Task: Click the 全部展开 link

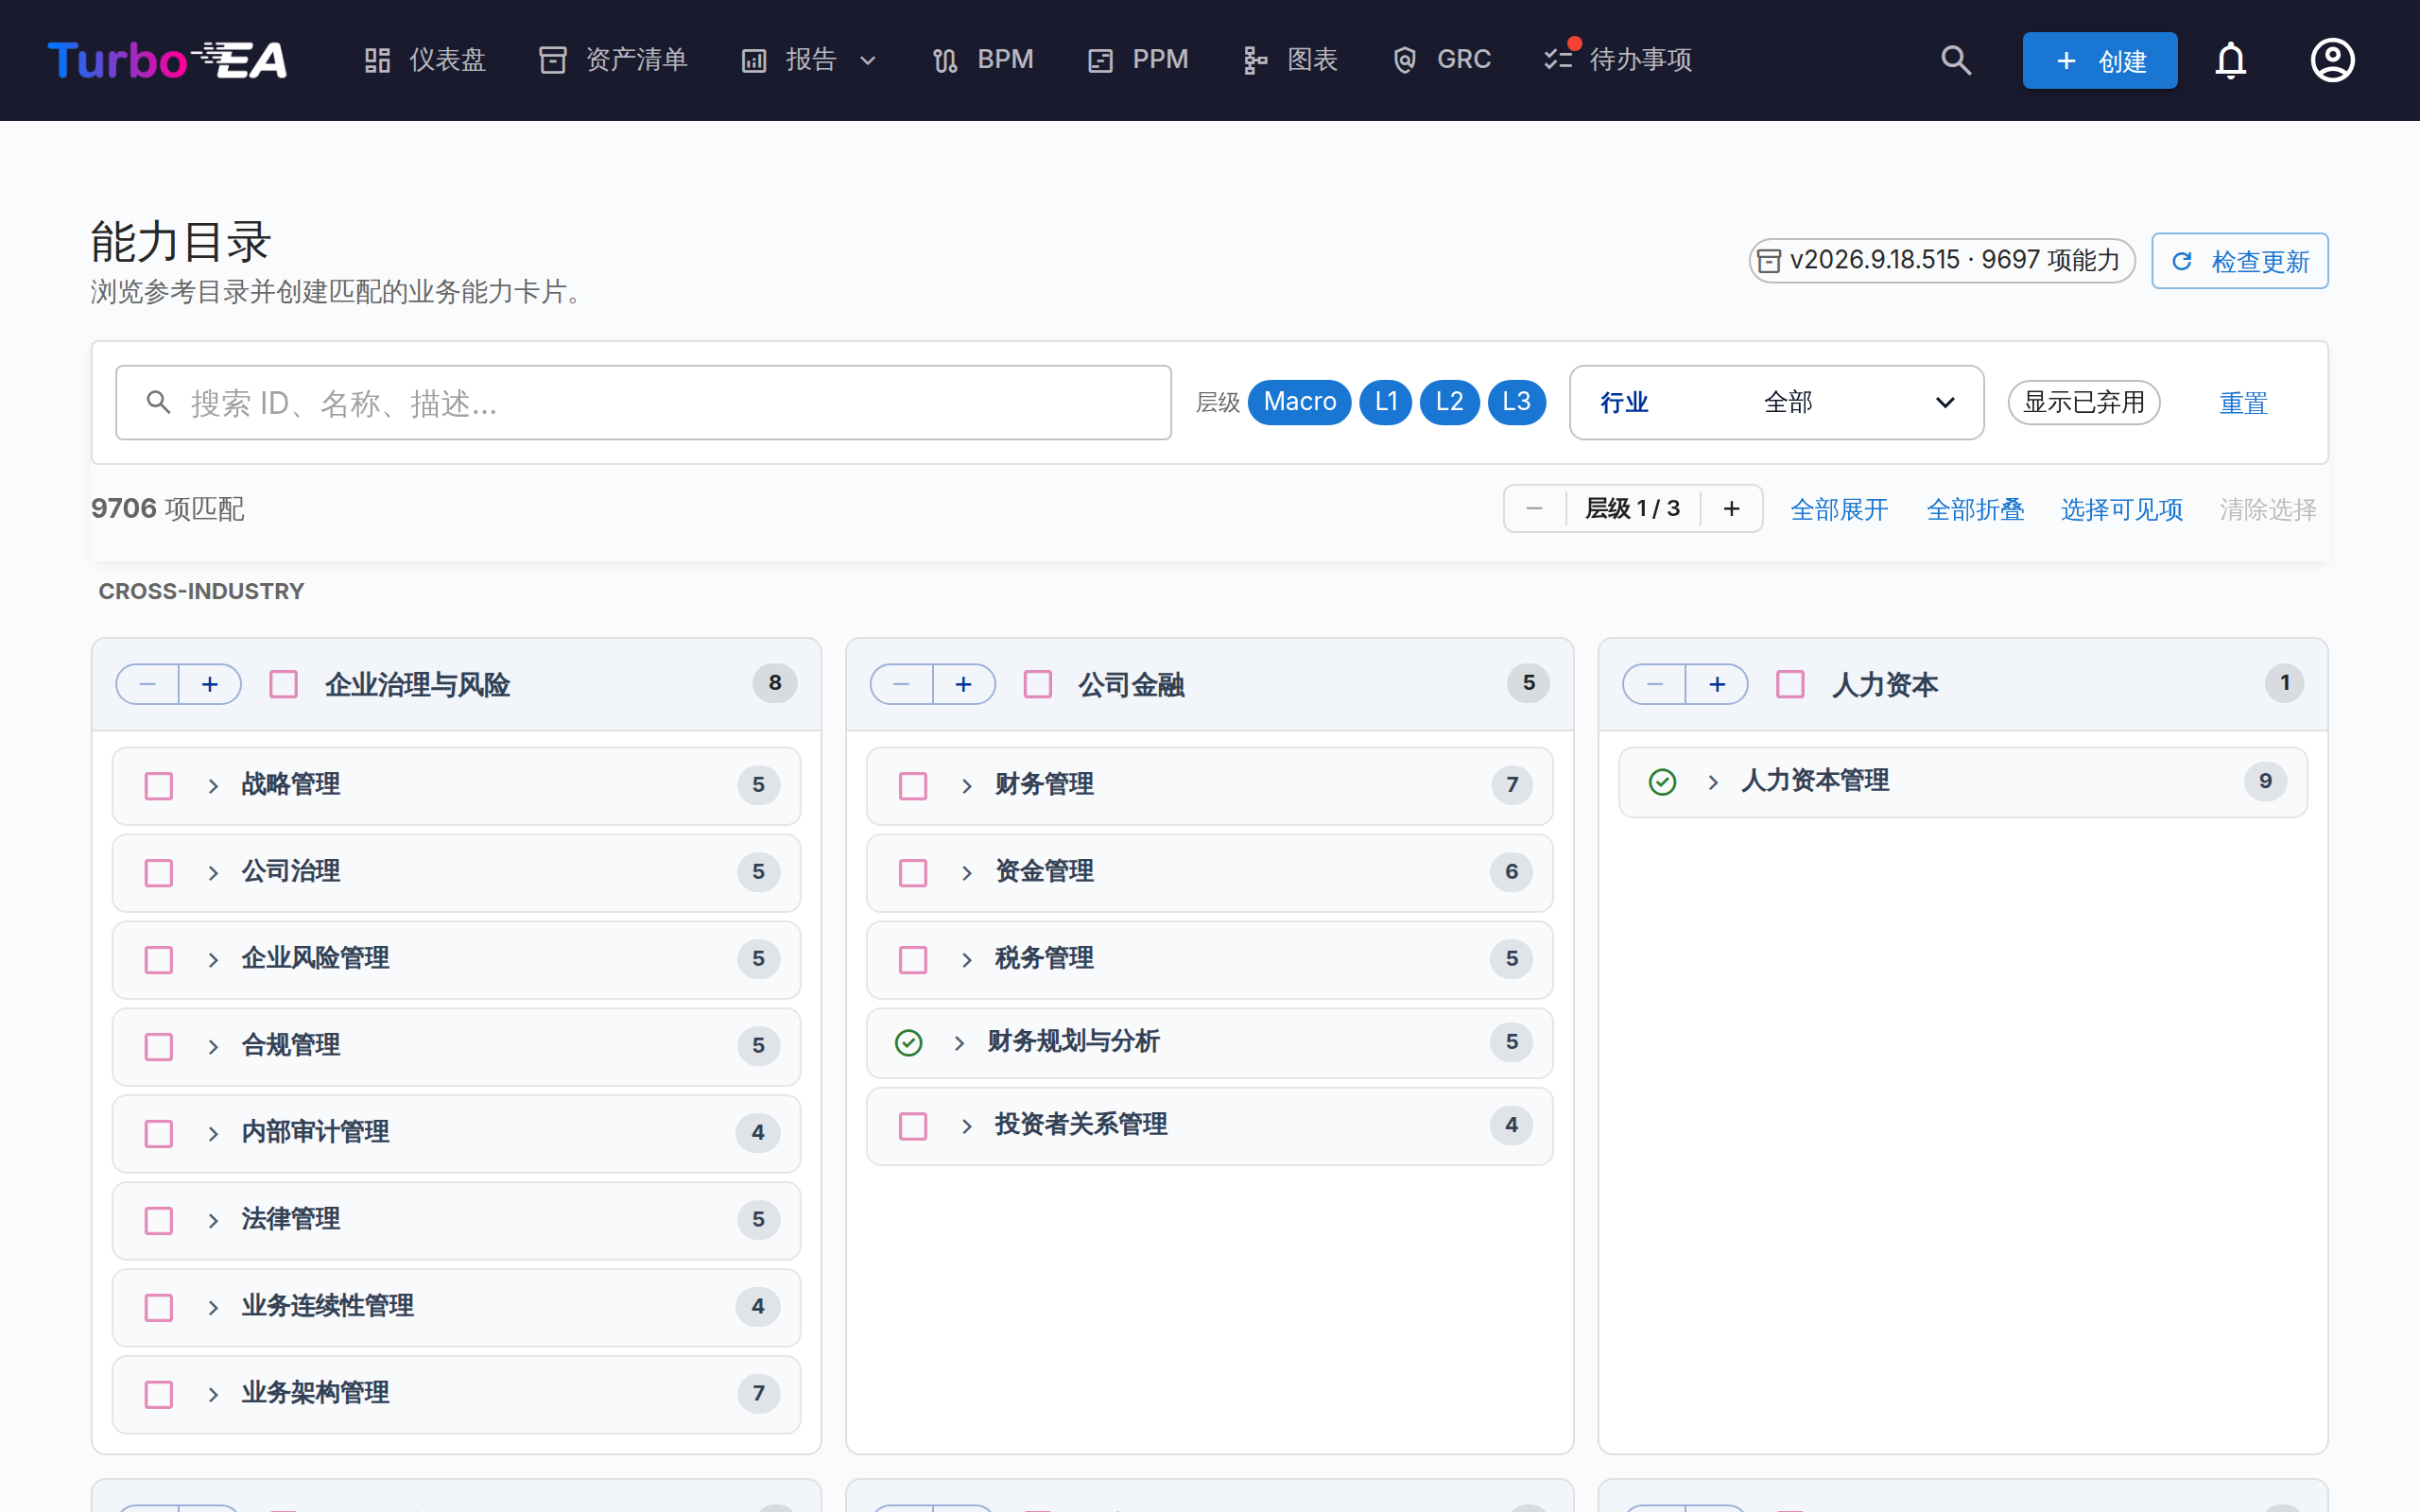Action: point(1839,509)
